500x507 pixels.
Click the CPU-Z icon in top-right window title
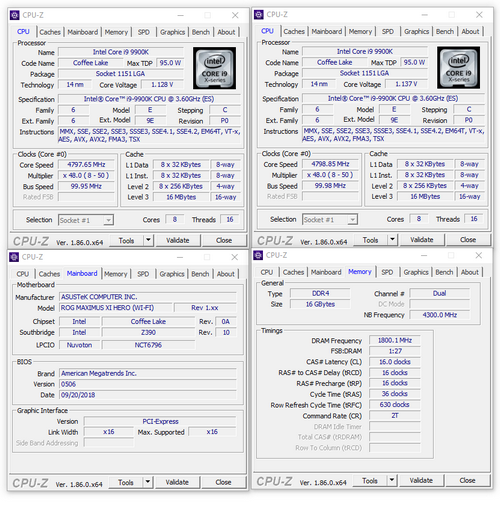pos(258,15)
